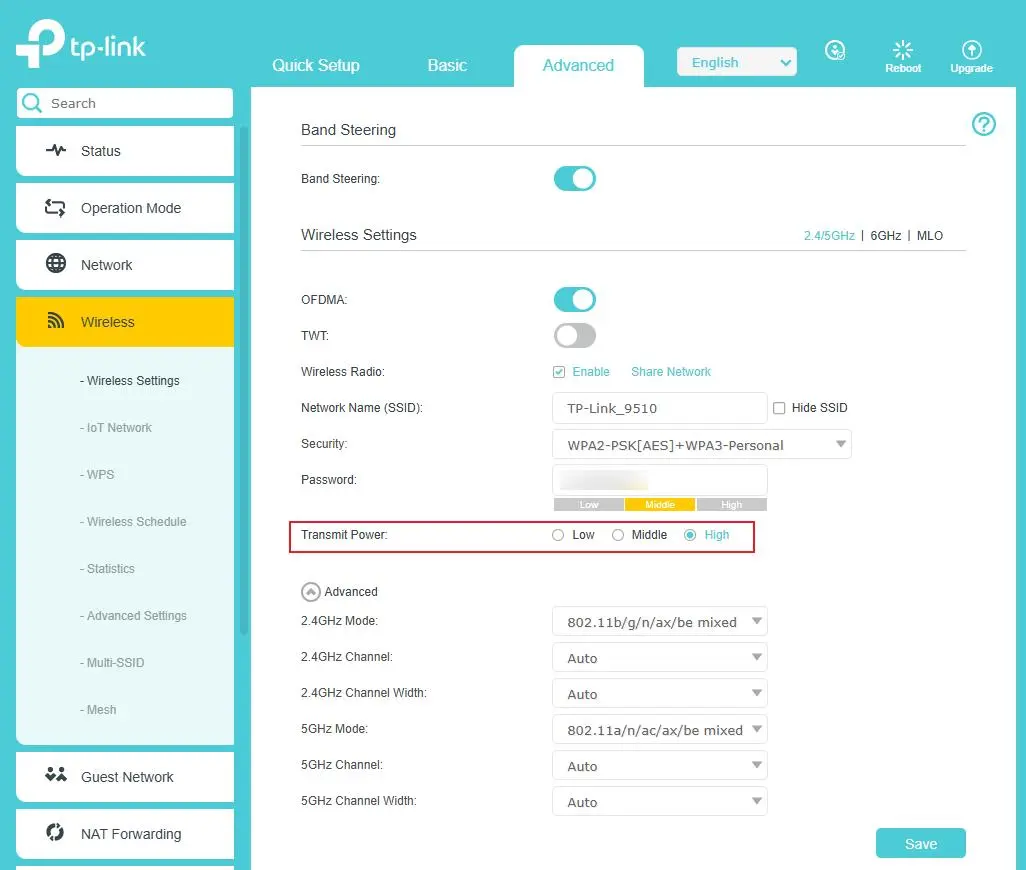This screenshot has height=870, width=1026.
Task: Open the 5GHz Channel dropdown
Action: pyautogui.click(x=660, y=765)
